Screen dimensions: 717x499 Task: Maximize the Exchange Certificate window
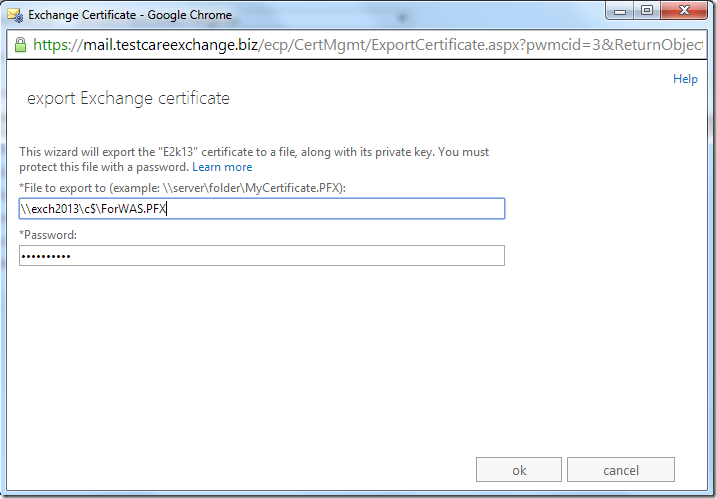[647, 11]
